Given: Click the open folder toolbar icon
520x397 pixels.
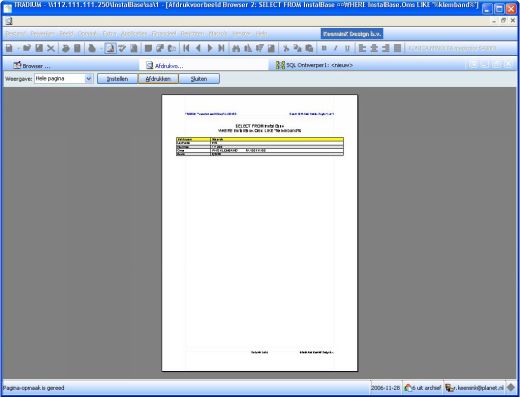Looking at the screenshot, I should coord(27,48).
